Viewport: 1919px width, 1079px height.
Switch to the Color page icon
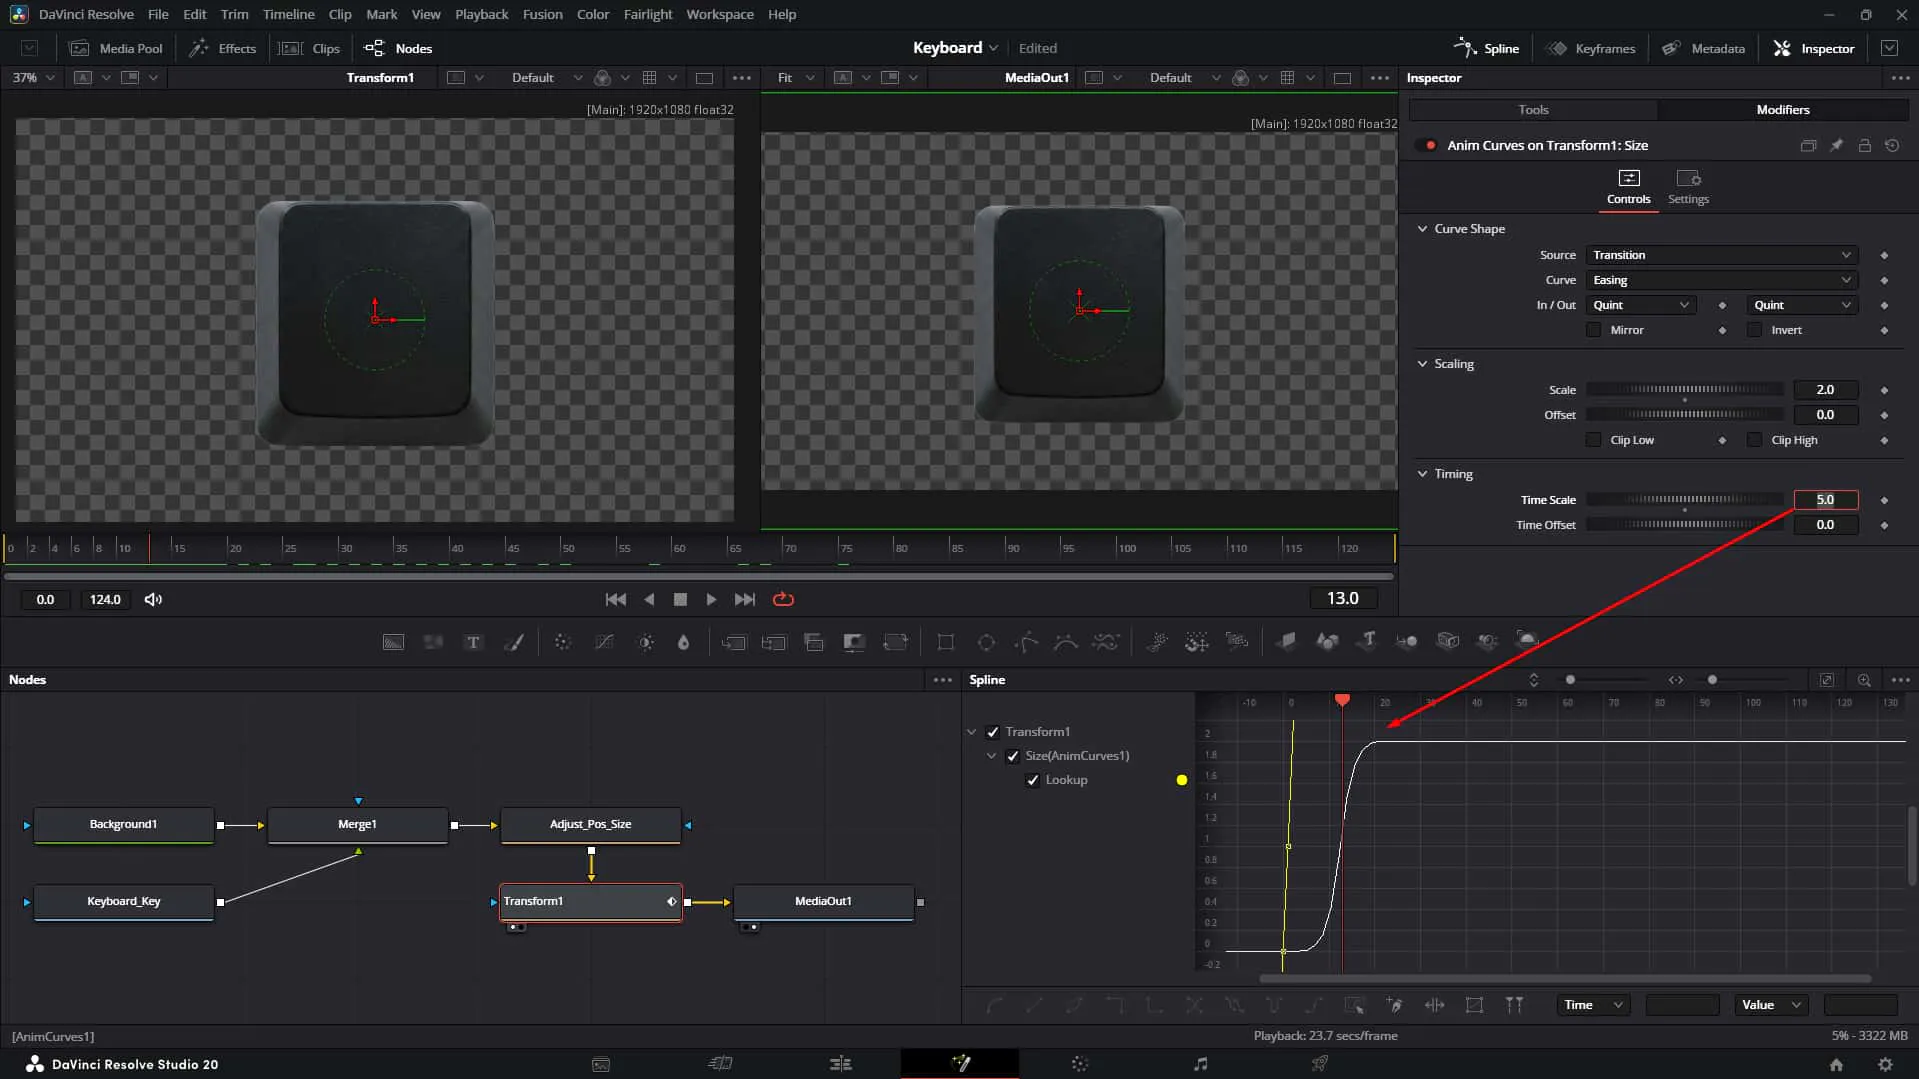click(x=1080, y=1064)
